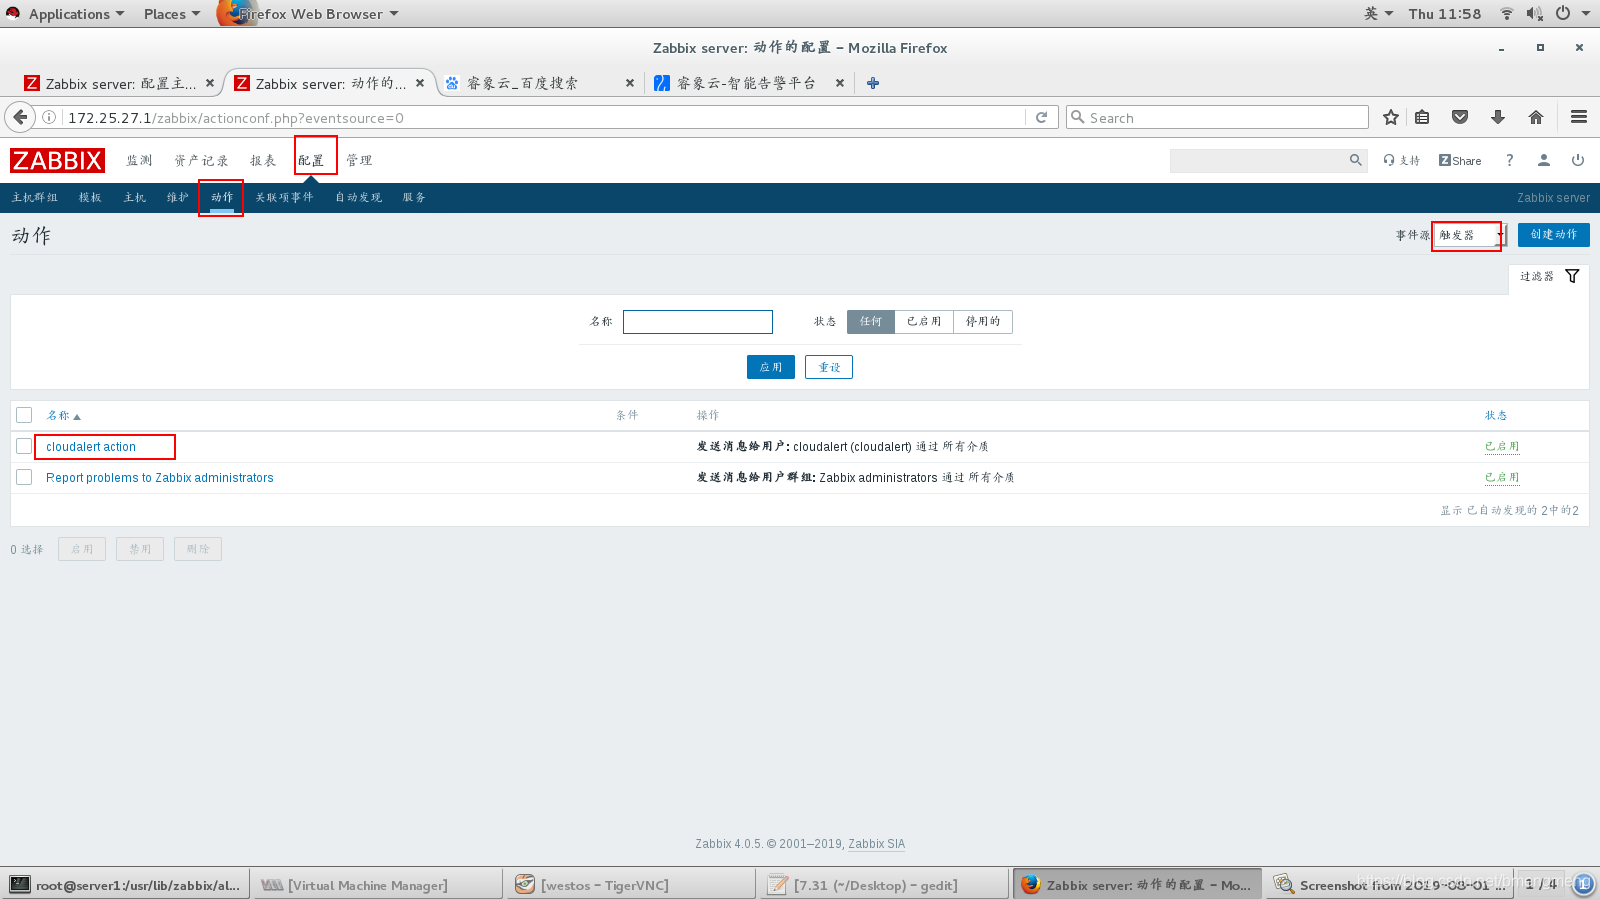Open the 资产记录 main menu
The height and width of the screenshot is (900, 1600).
(x=201, y=160)
